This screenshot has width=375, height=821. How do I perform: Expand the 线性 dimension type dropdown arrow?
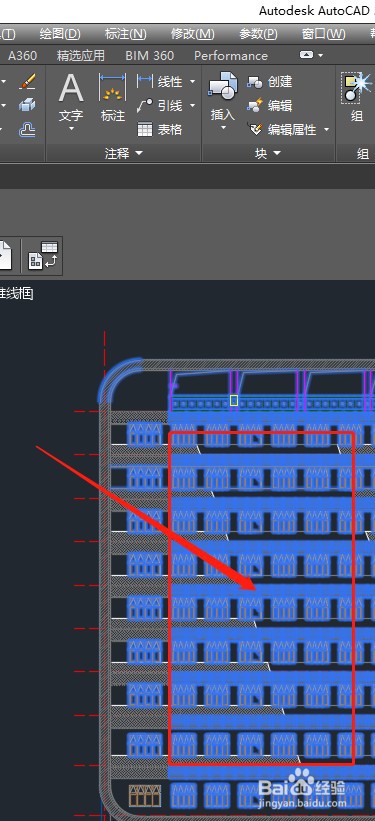[192, 82]
